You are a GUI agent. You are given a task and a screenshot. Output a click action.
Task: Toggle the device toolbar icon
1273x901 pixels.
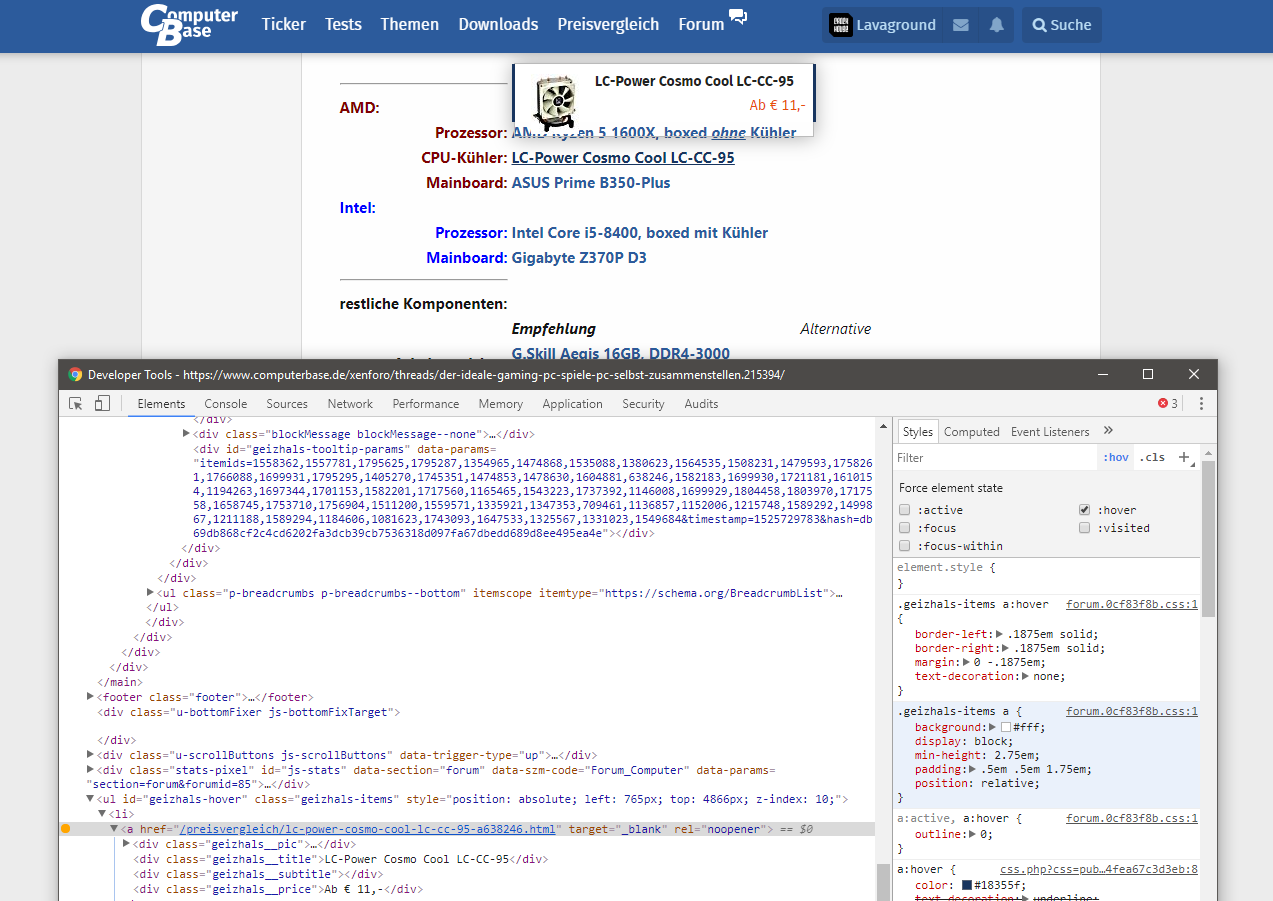point(102,404)
